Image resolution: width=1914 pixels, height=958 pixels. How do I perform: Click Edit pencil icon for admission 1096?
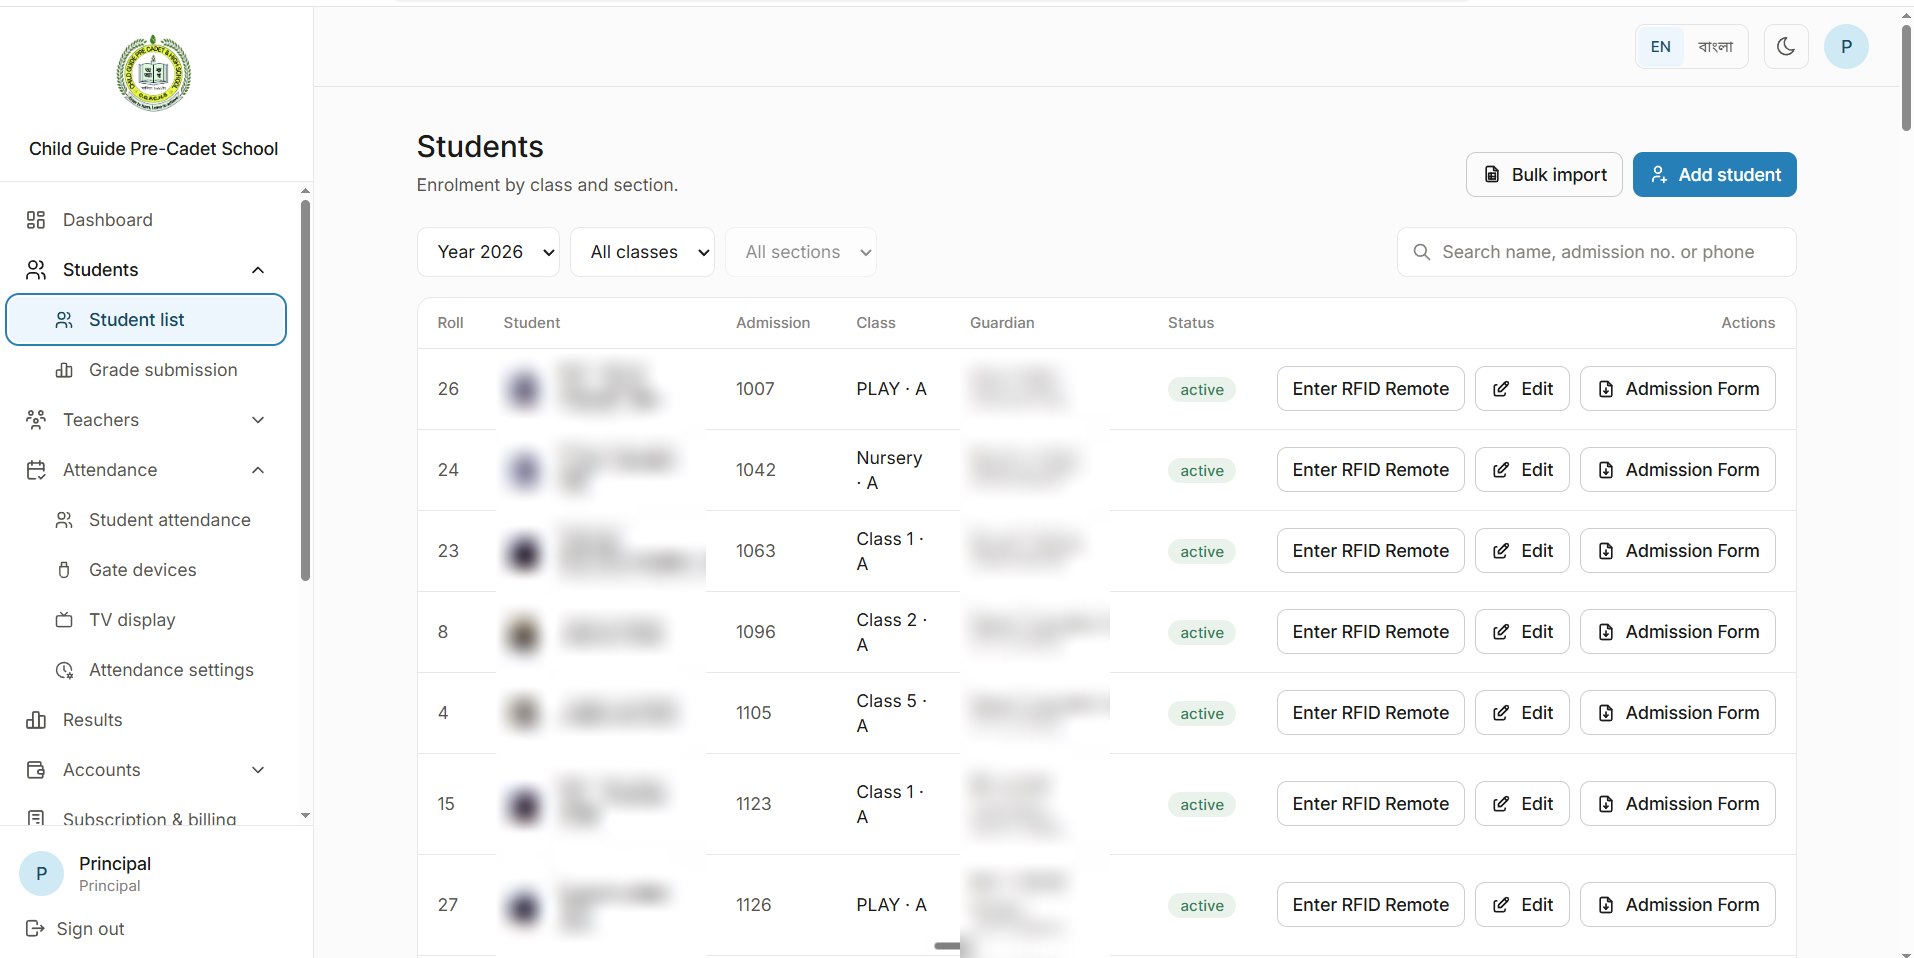tap(1501, 632)
